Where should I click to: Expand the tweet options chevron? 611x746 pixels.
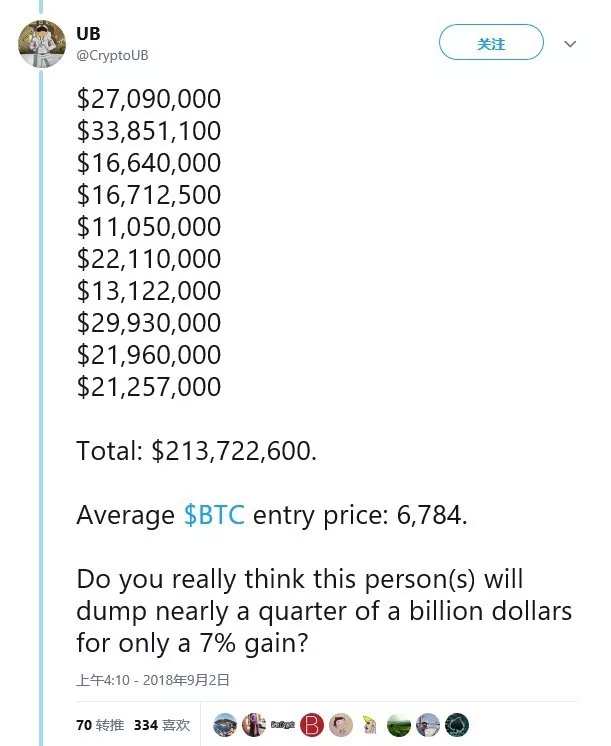coord(570,44)
